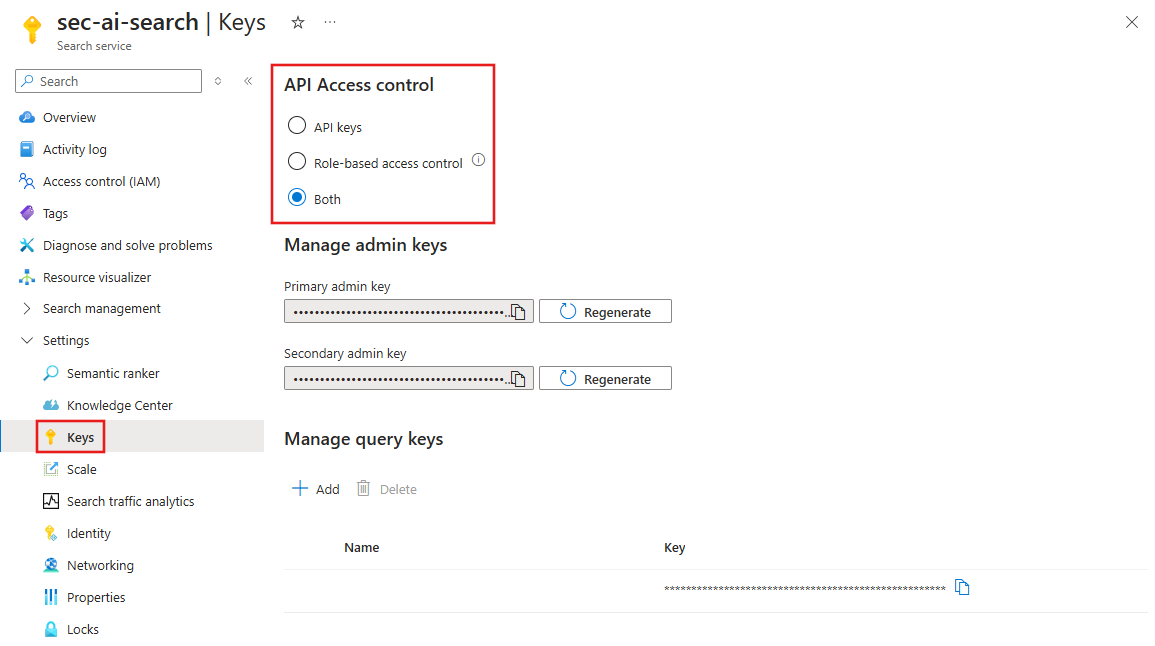
Task: Open Activity log
Action: pyautogui.click(x=74, y=150)
